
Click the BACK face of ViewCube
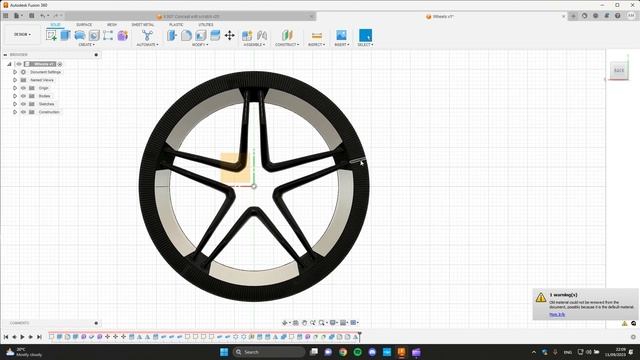pos(619,70)
